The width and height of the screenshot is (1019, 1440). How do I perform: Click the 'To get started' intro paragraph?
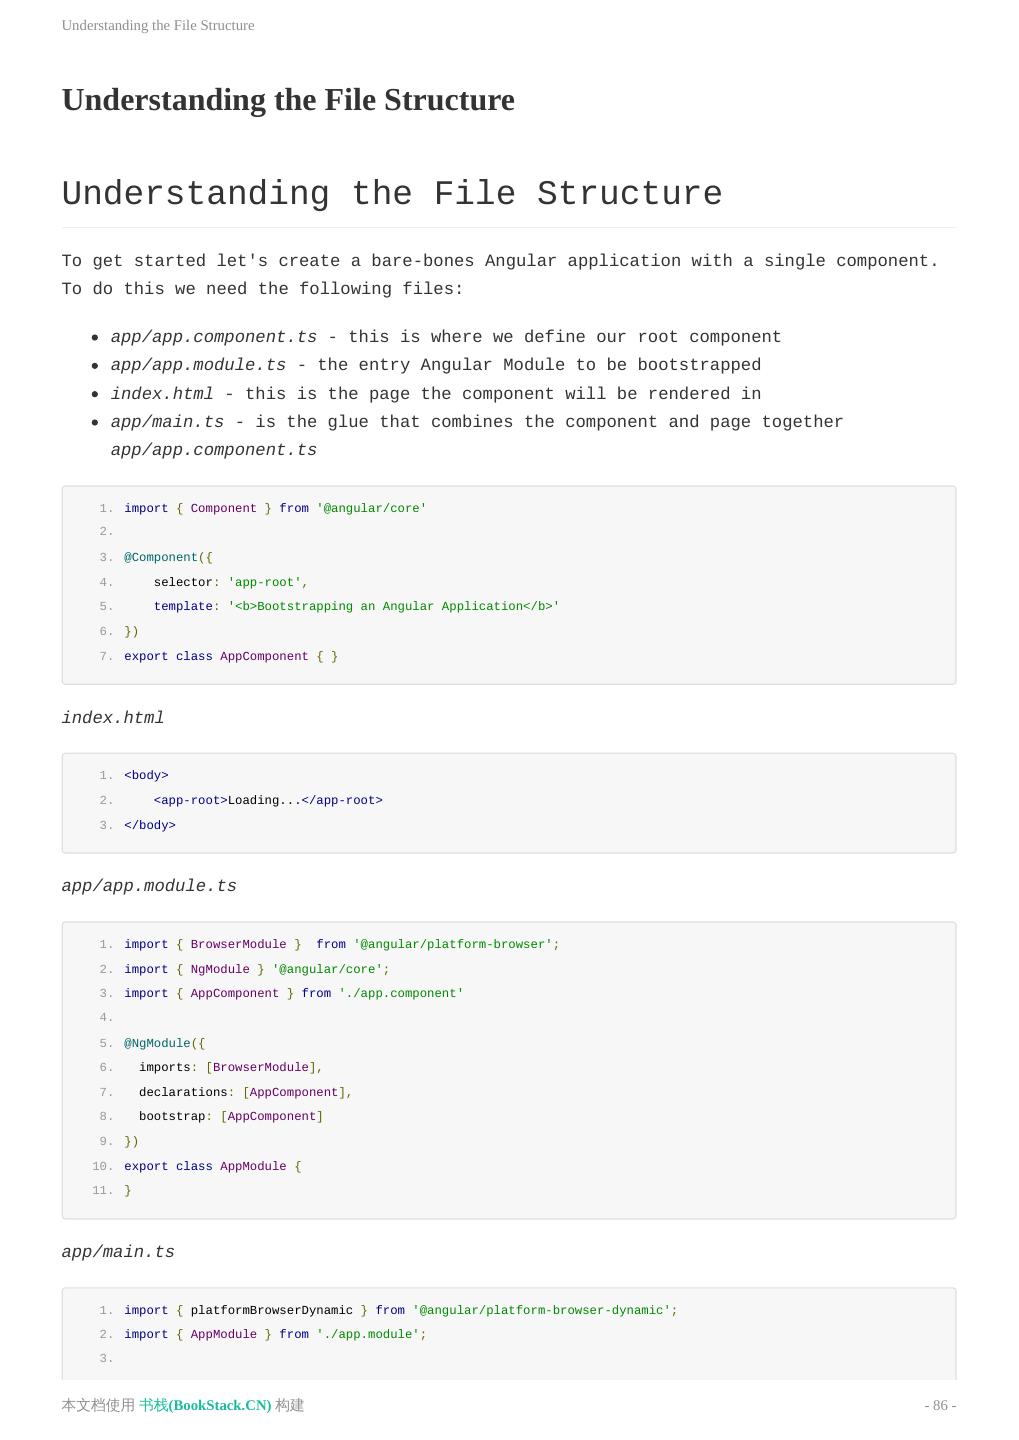(500, 275)
